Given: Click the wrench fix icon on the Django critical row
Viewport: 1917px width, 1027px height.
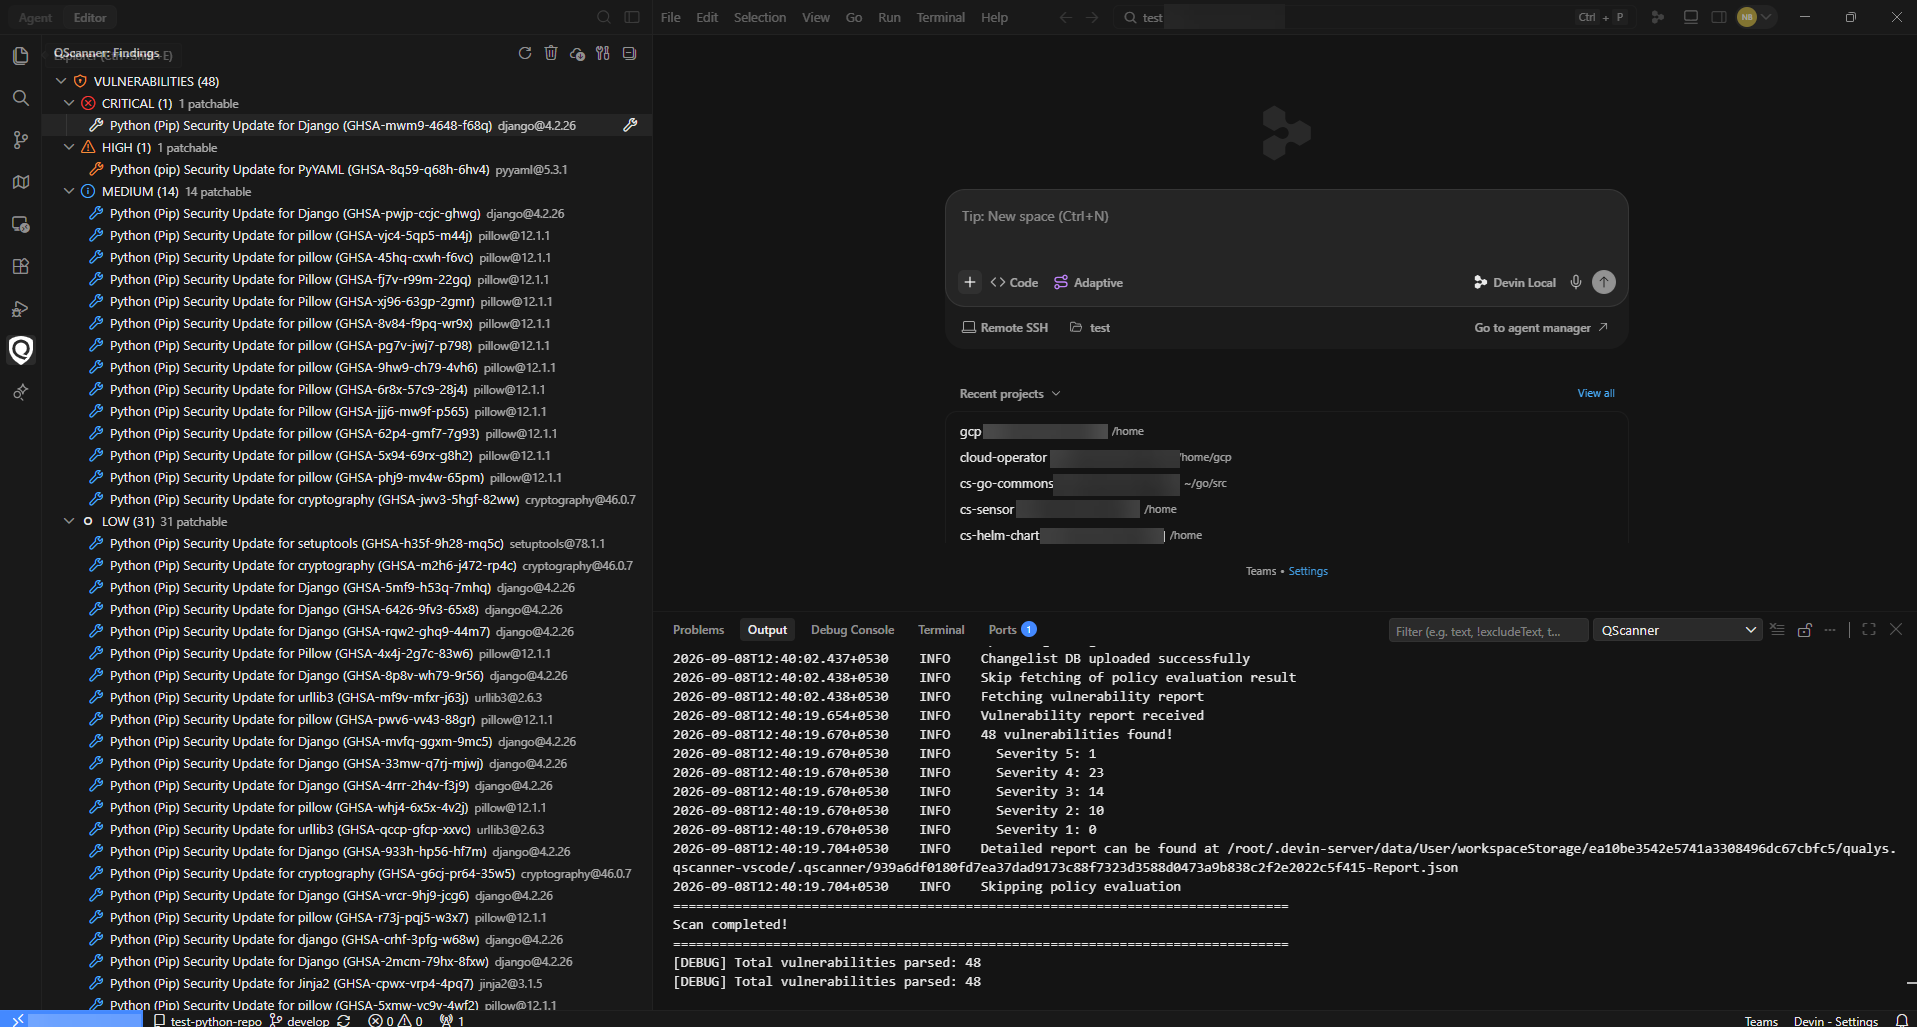Looking at the screenshot, I should coord(630,125).
